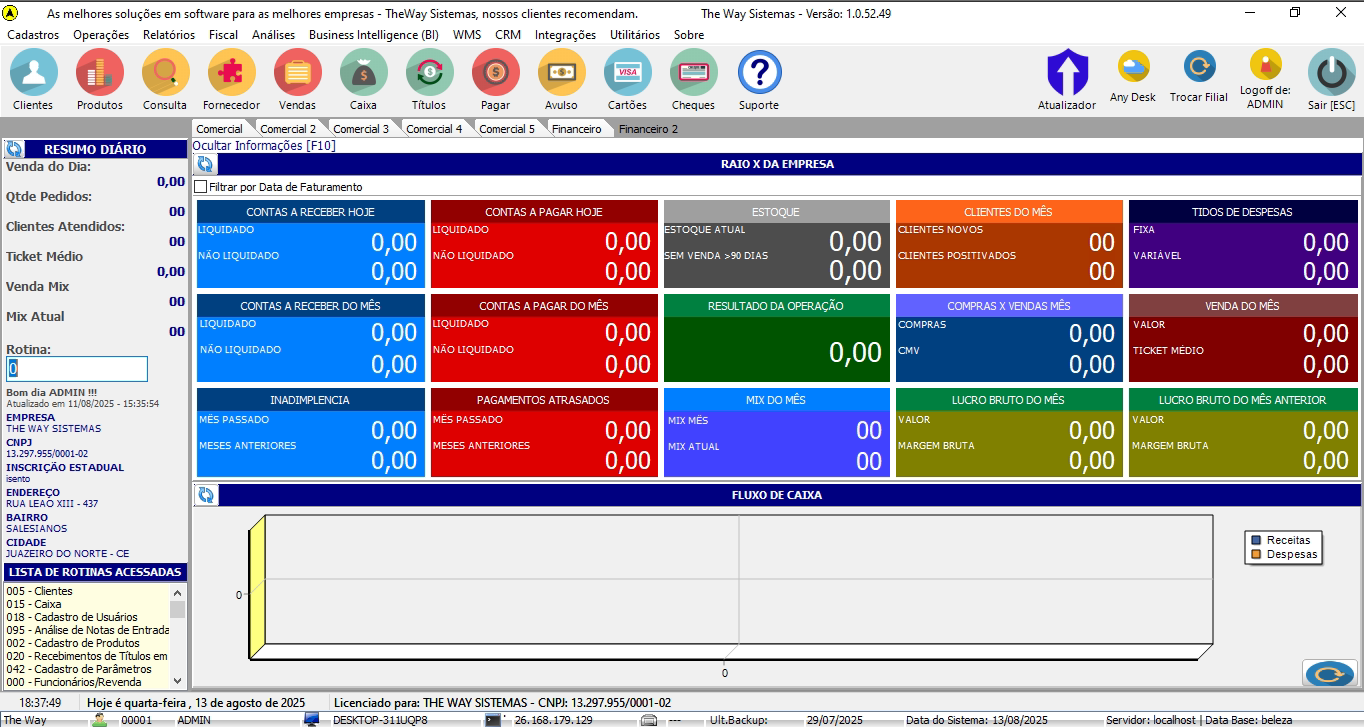Open the Produtos toolbar icon
The width and height of the screenshot is (1364, 727).
tap(100, 74)
